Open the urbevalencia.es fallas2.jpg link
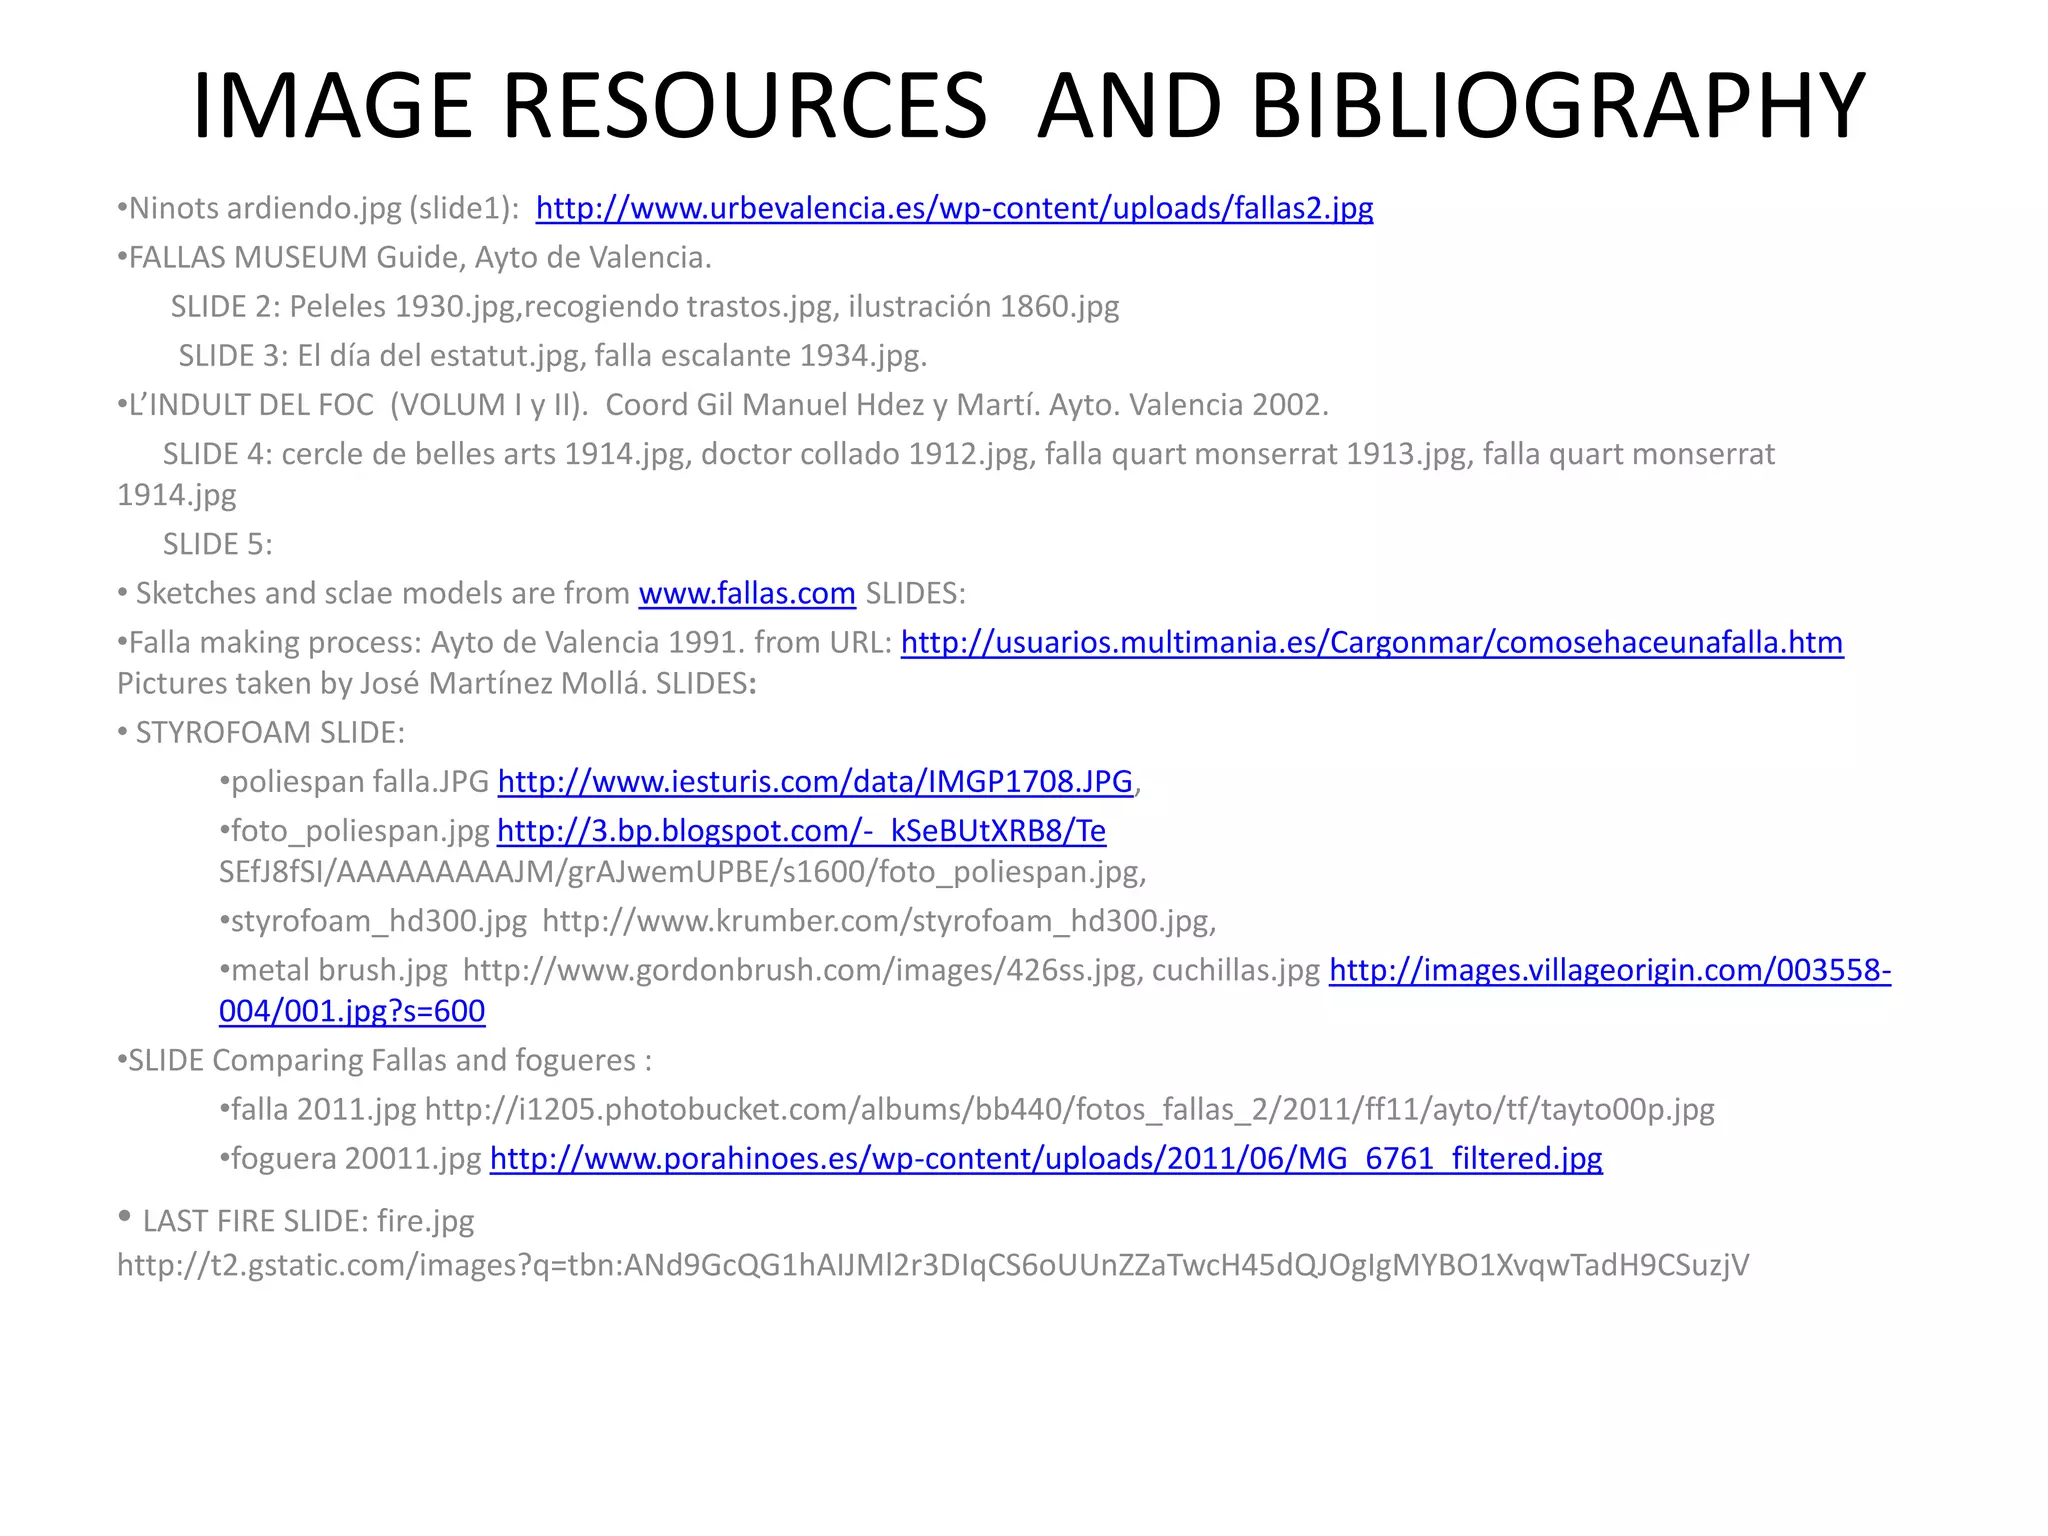This screenshot has height=1536, width=2048. (x=954, y=208)
